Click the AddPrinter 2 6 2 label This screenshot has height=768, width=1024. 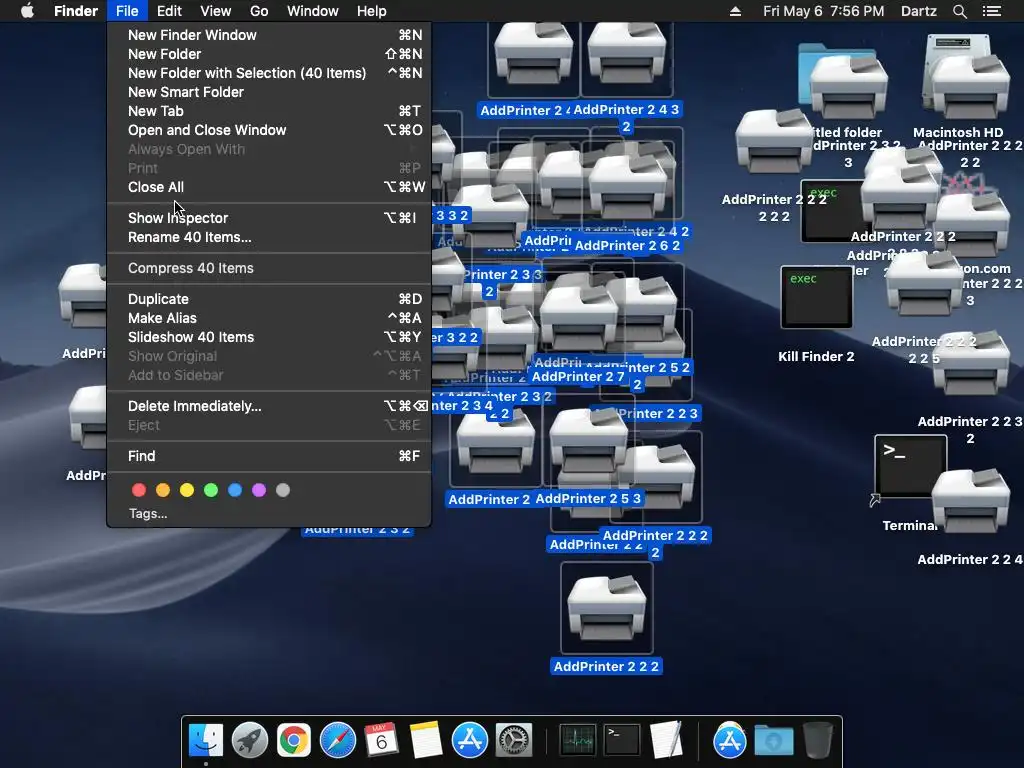coord(628,246)
